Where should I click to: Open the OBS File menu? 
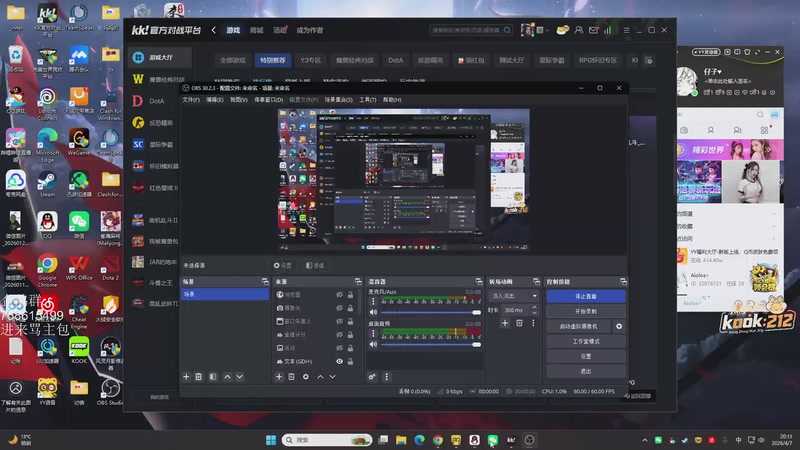click(191, 99)
